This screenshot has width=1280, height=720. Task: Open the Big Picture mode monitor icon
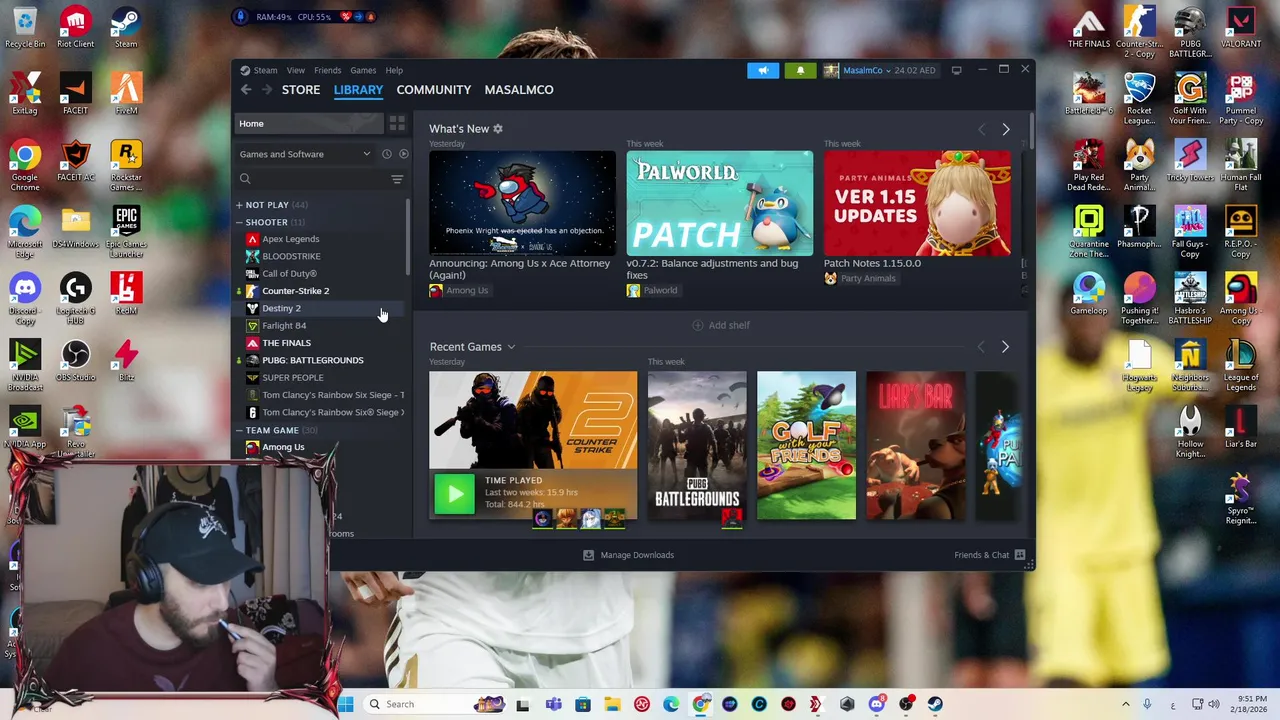point(956,70)
